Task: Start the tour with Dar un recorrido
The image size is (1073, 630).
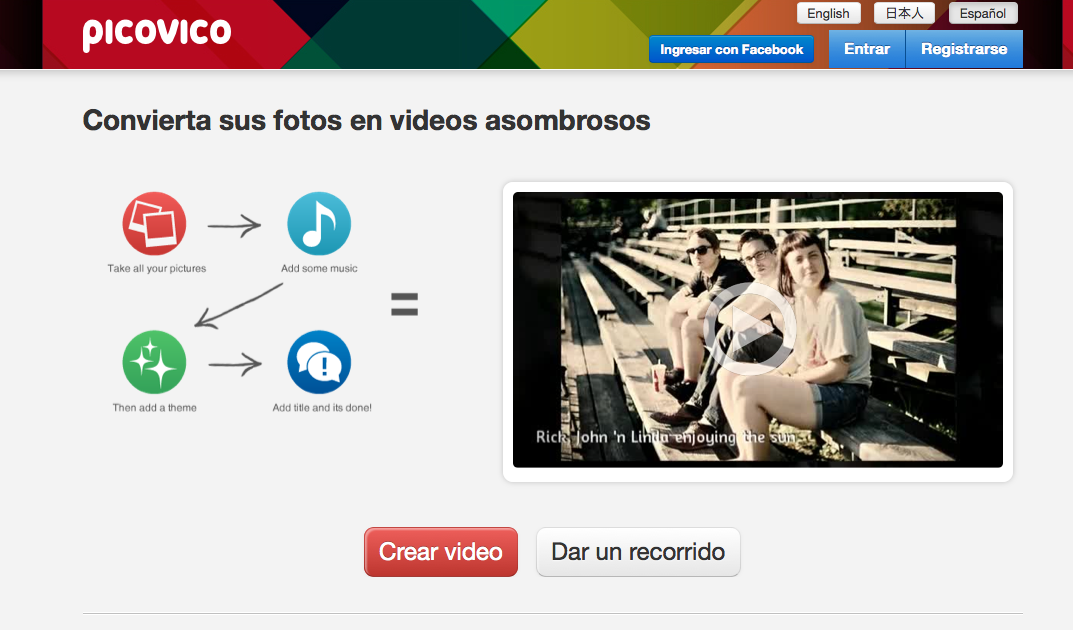Action: (638, 552)
